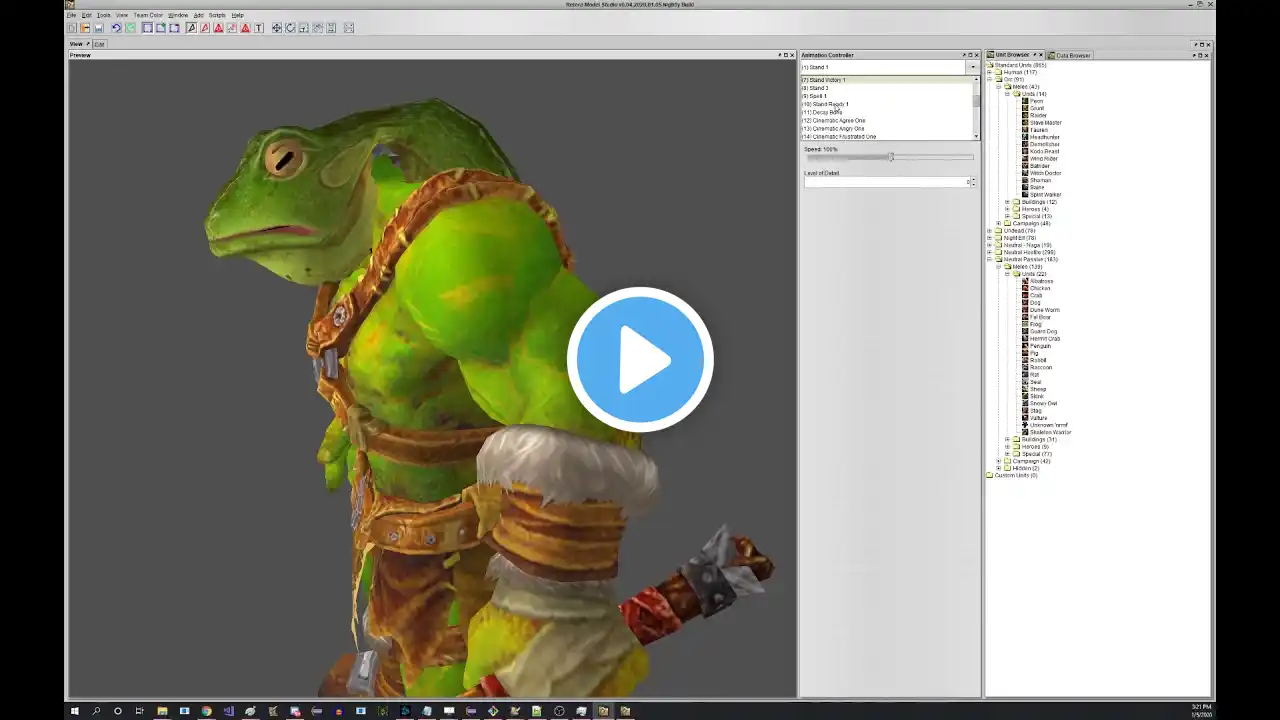
Task: Open the Scripts menu
Action: 217,15
